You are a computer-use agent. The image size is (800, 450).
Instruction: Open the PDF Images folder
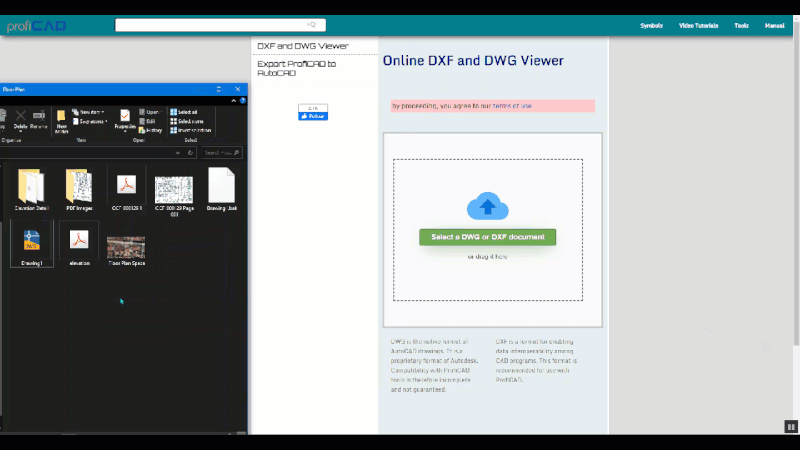pyautogui.click(x=79, y=186)
